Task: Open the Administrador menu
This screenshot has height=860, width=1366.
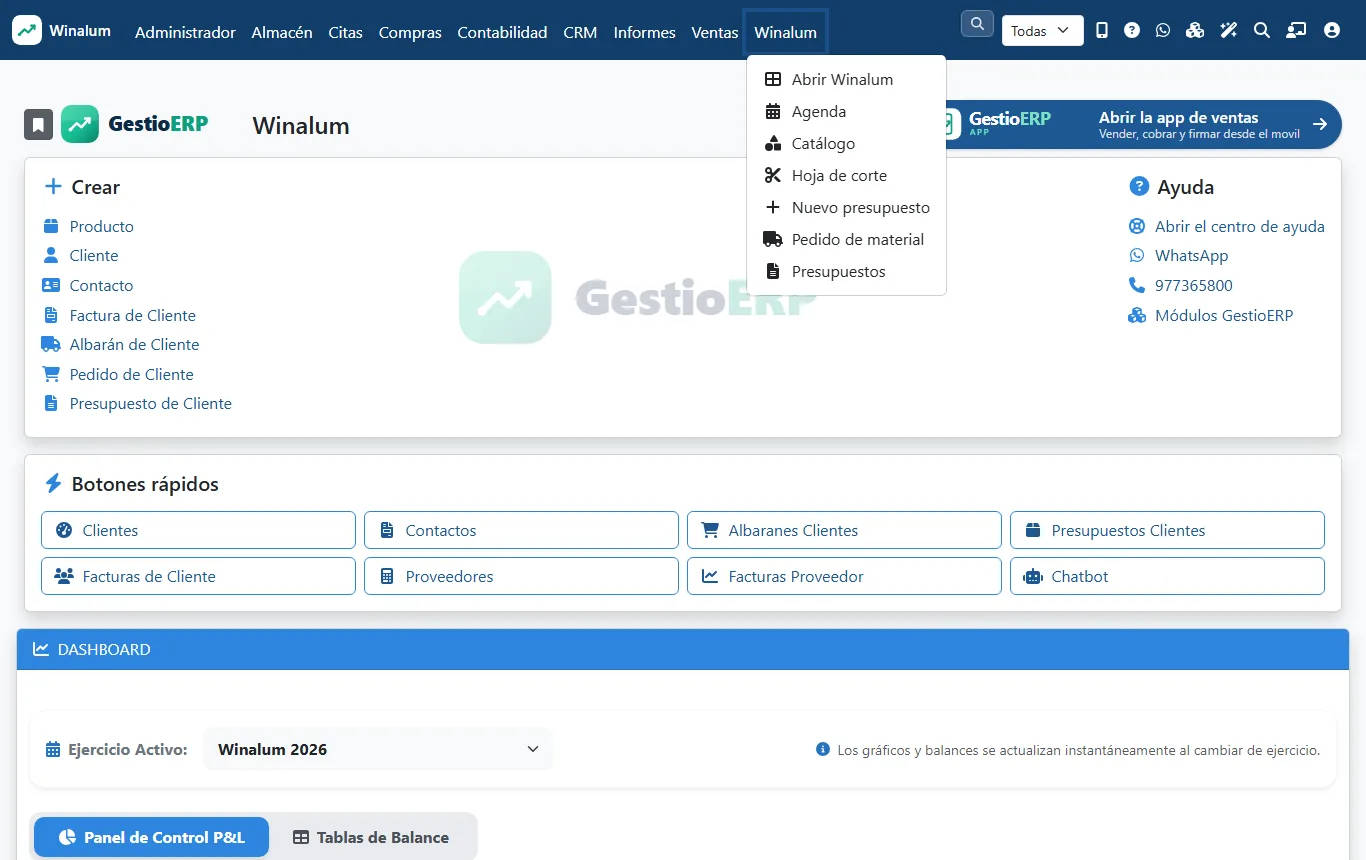Action: tap(185, 32)
